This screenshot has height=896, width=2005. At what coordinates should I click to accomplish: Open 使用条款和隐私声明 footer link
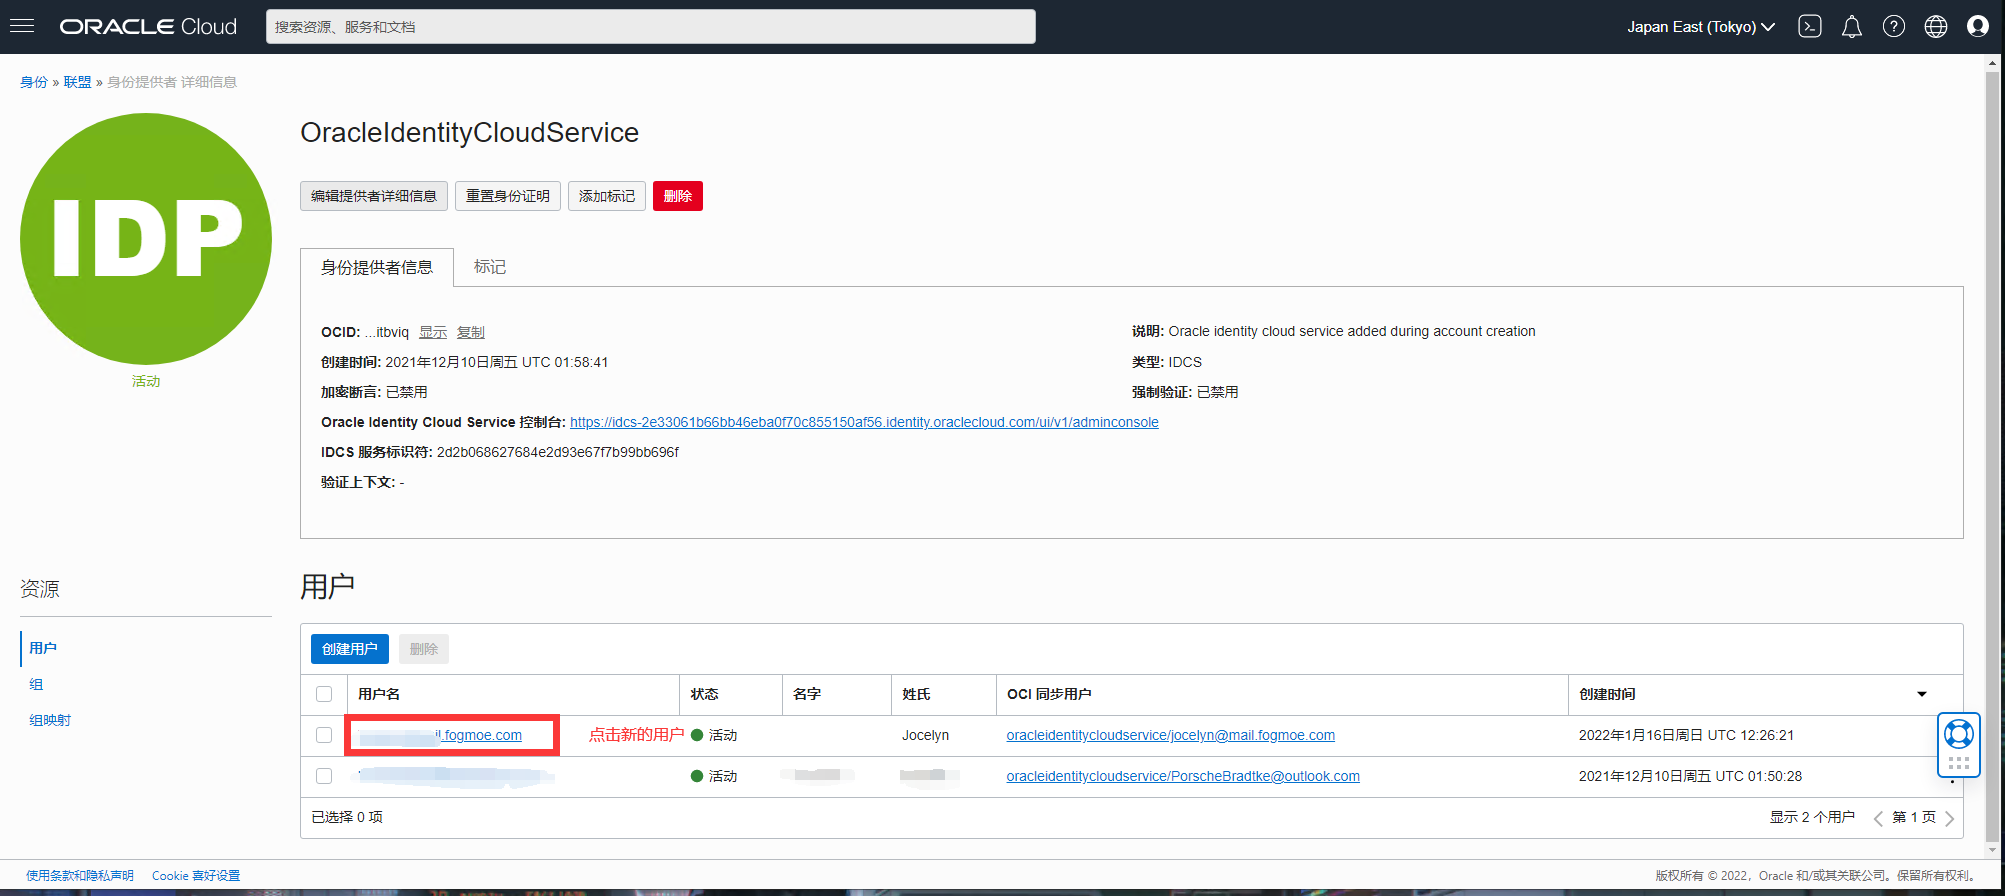point(80,875)
